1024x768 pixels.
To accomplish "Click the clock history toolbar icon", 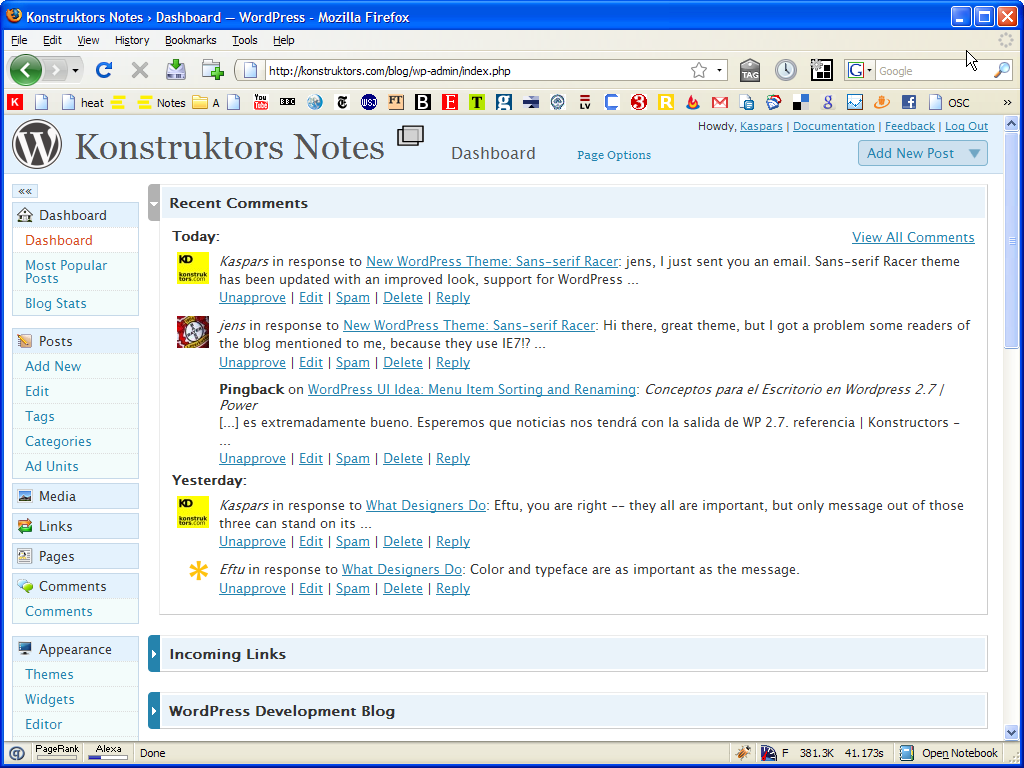I will tap(786, 70).
